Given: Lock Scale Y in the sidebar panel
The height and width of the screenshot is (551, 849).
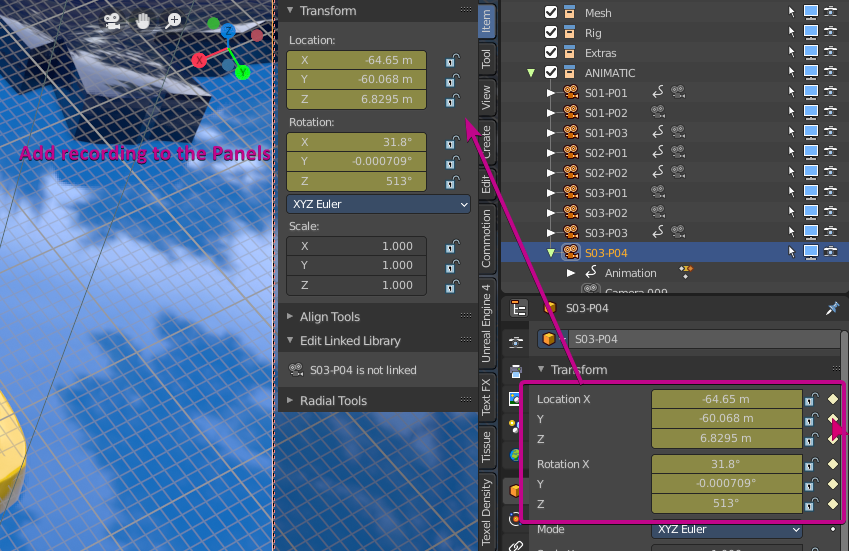Looking at the screenshot, I should click(452, 266).
